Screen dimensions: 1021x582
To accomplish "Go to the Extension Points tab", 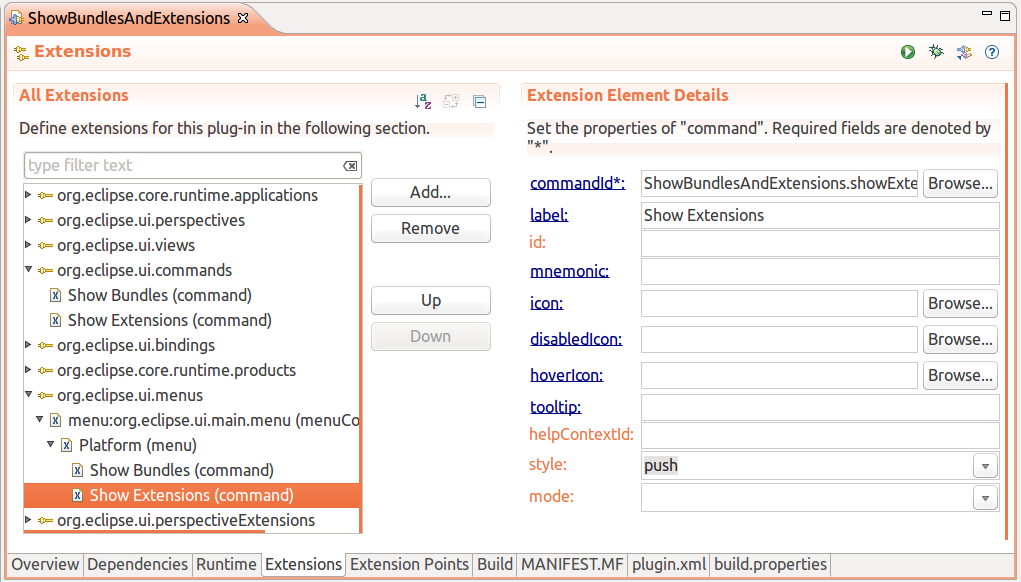I will coord(410,564).
